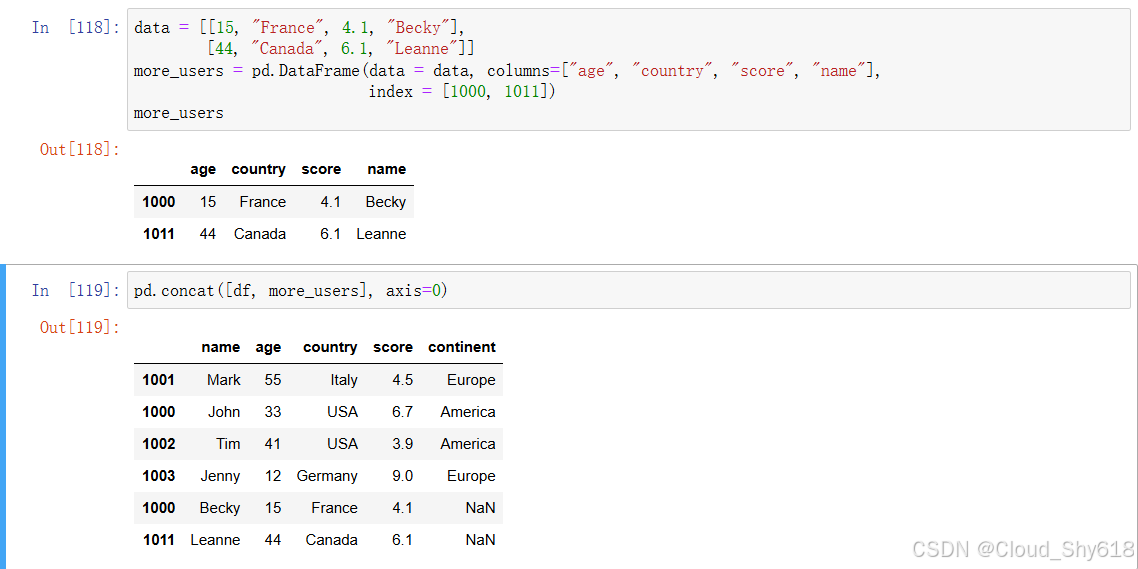Click the 'age' header in second table
The image size is (1138, 569).
269,348
